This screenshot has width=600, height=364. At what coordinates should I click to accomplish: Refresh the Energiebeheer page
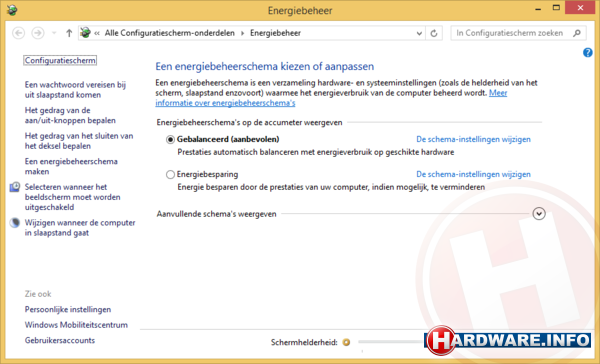point(434,33)
